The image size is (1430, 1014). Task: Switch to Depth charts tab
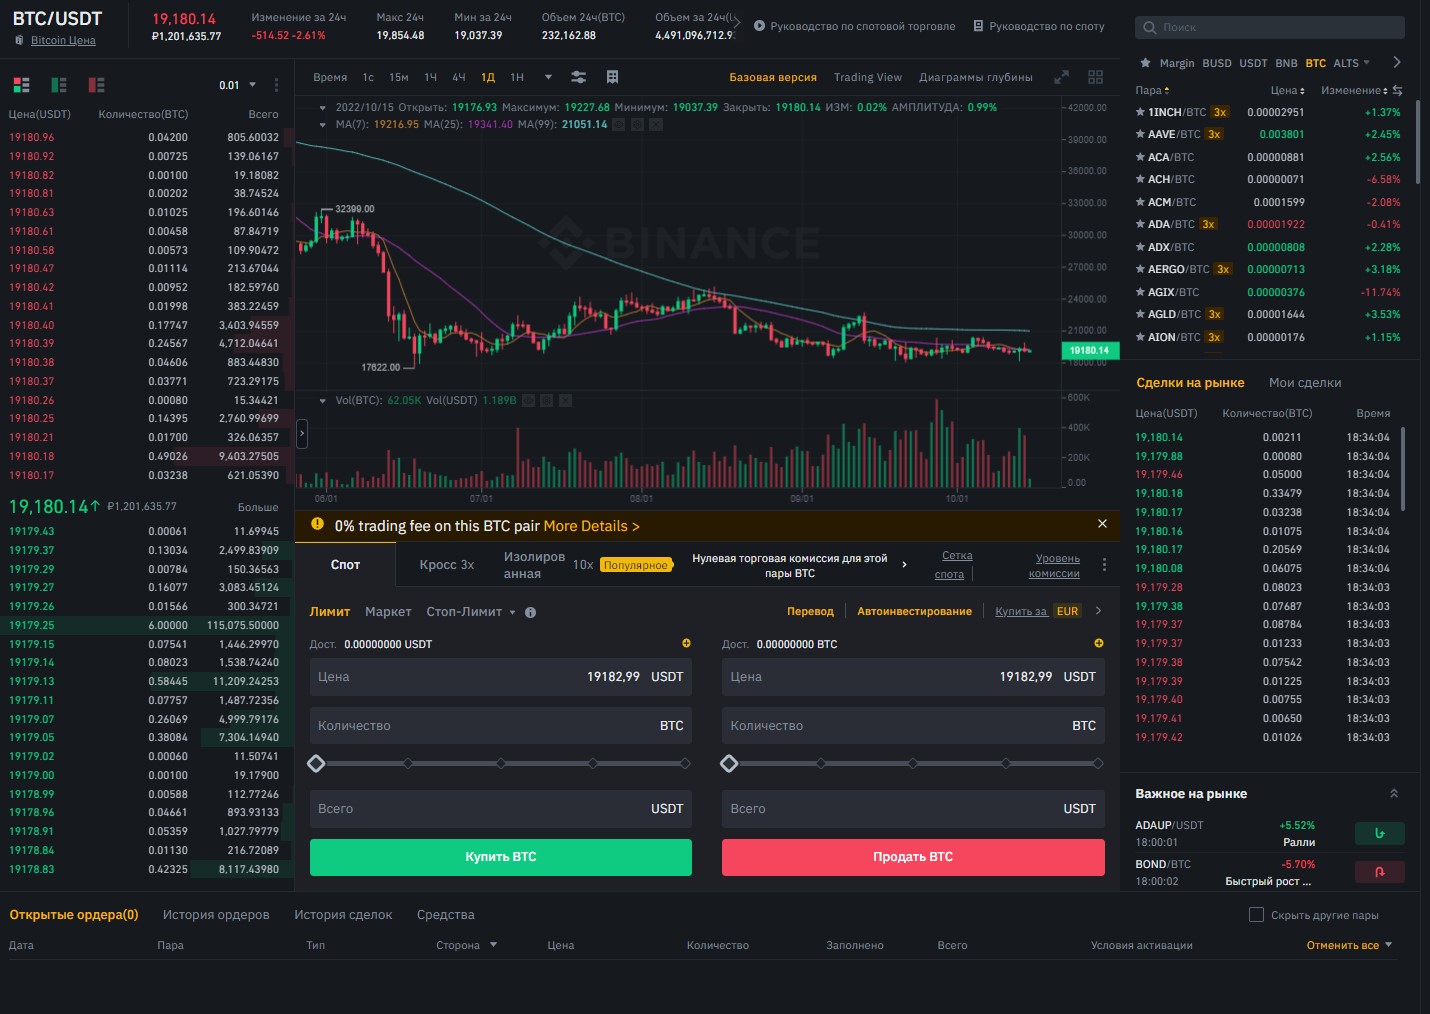(975, 77)
